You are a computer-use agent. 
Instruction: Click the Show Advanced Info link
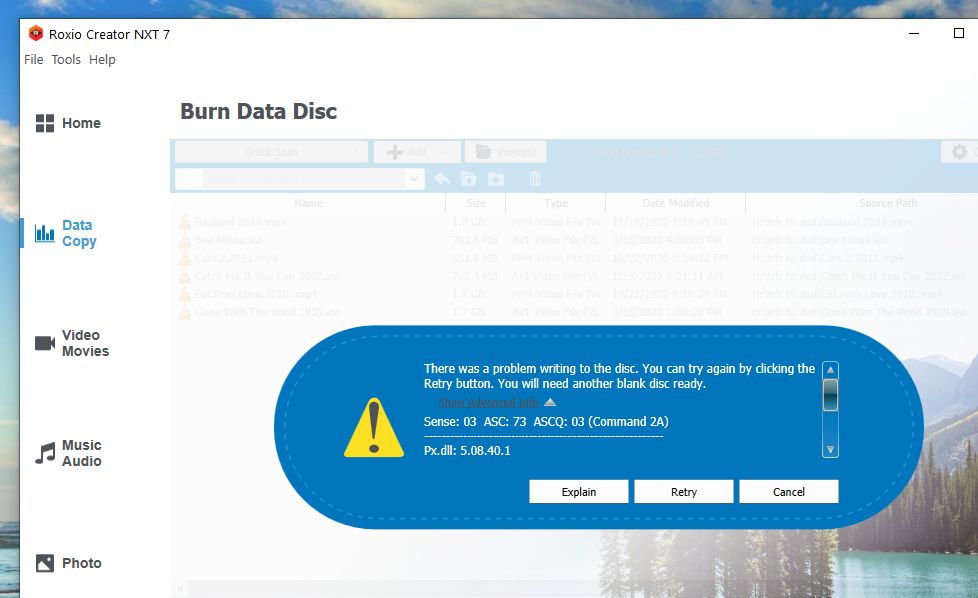point(488,402)
